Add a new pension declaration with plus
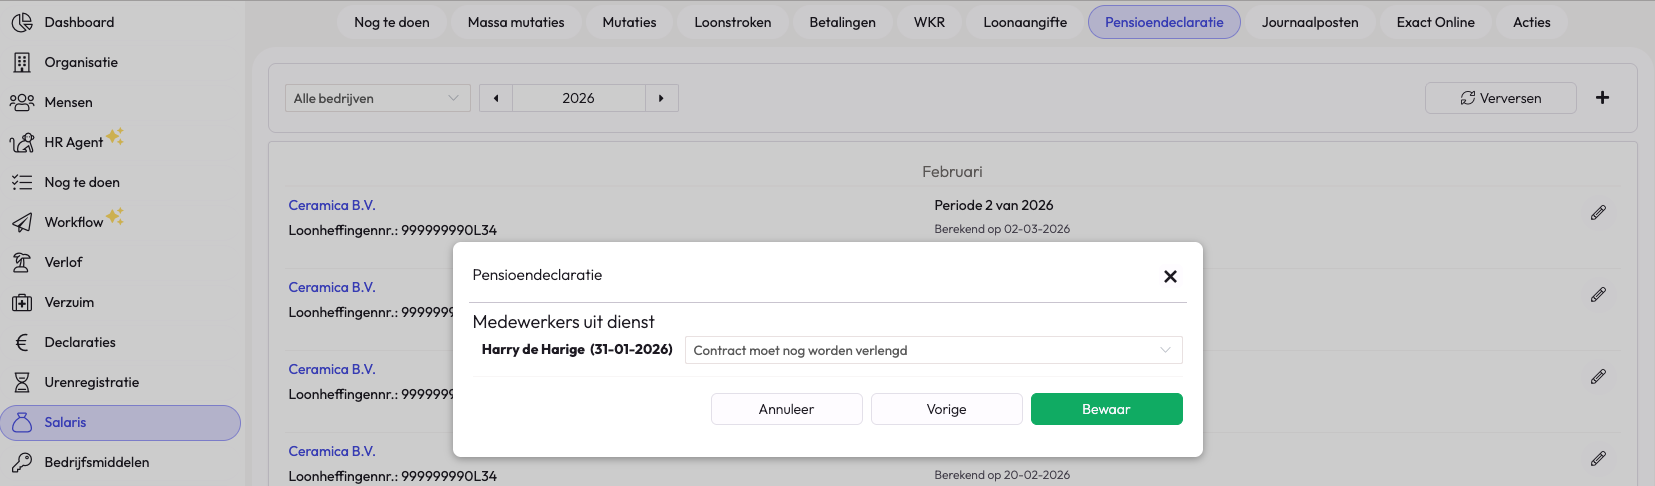The image size is (1655, 486). 1602,98
